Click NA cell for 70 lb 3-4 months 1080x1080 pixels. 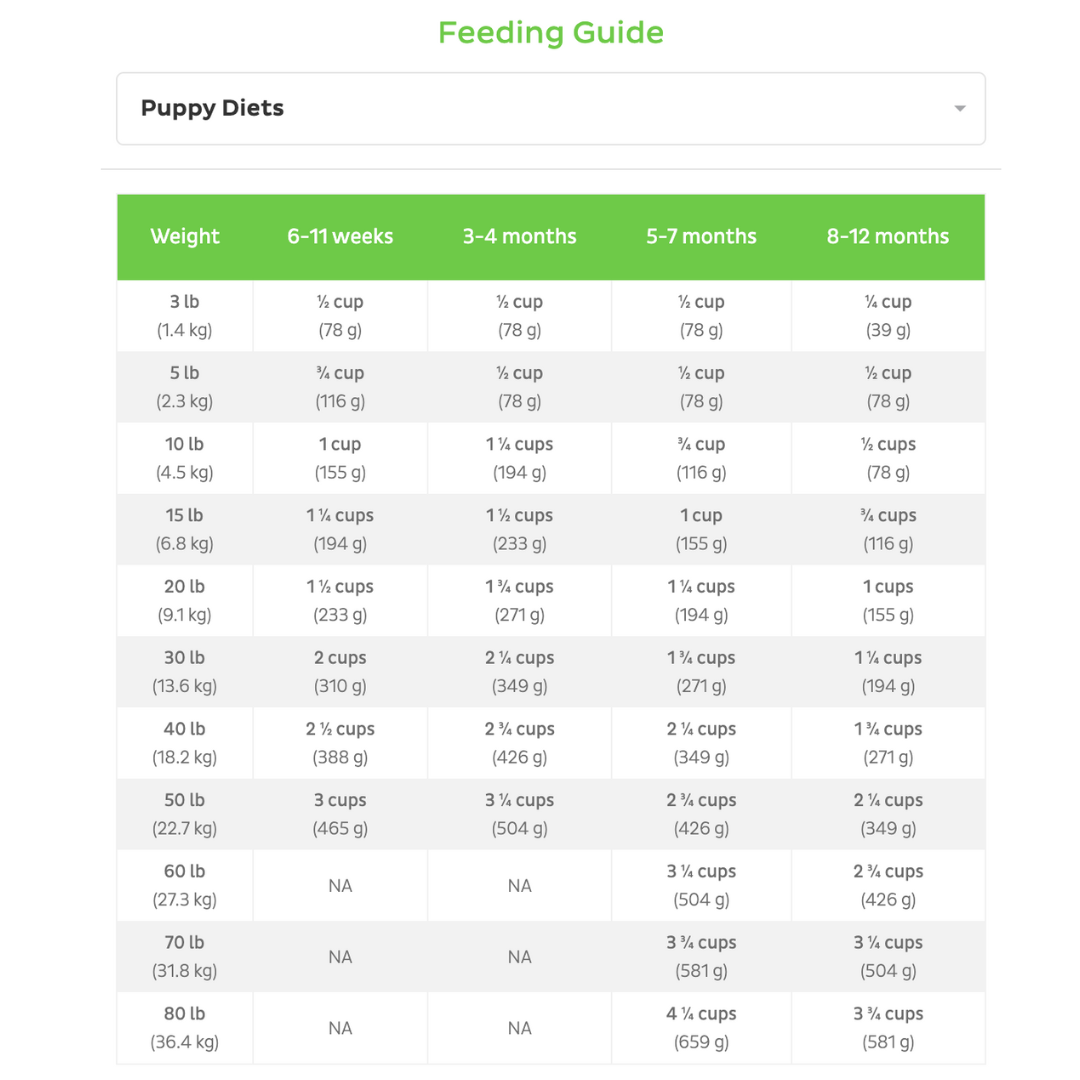519,957
